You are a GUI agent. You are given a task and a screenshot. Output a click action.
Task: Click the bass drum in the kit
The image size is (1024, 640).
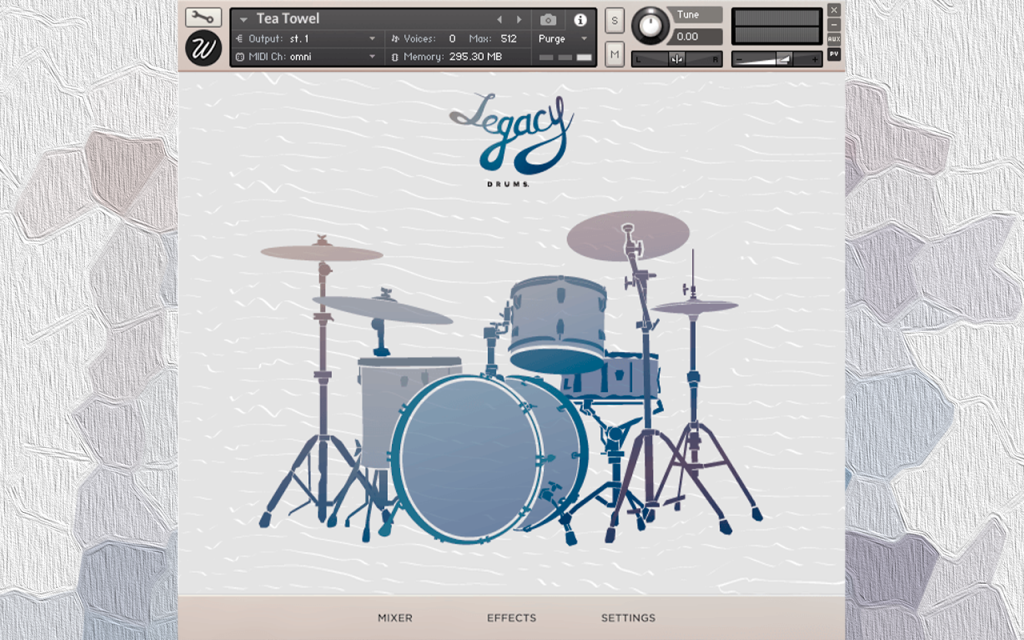[x=470, y=457]
